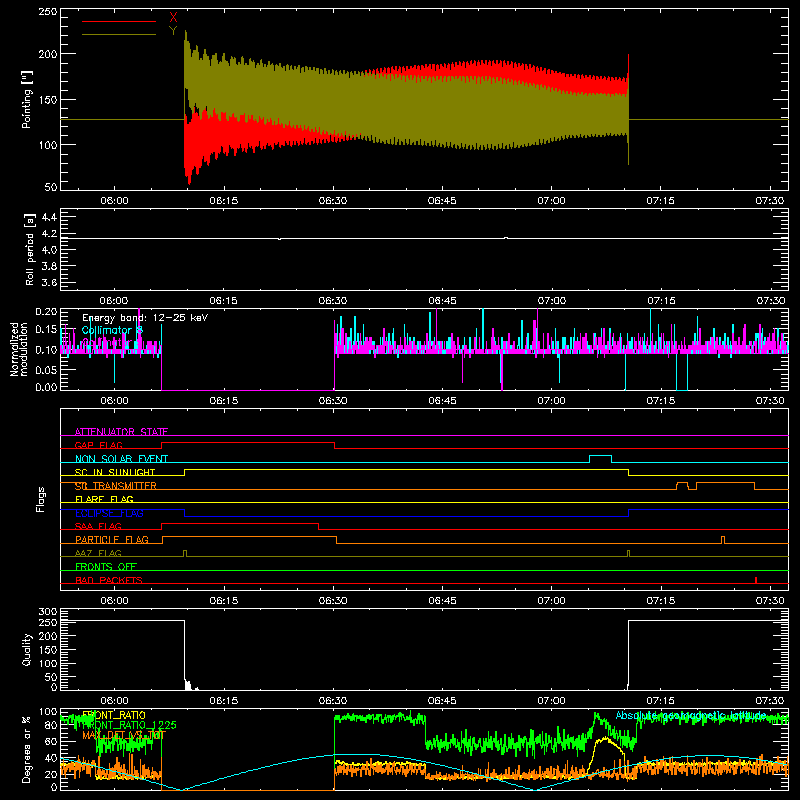800x800 pixels.
Task: Click the 07:30 time label under the Pointing plot
Action: click(770, 201)
